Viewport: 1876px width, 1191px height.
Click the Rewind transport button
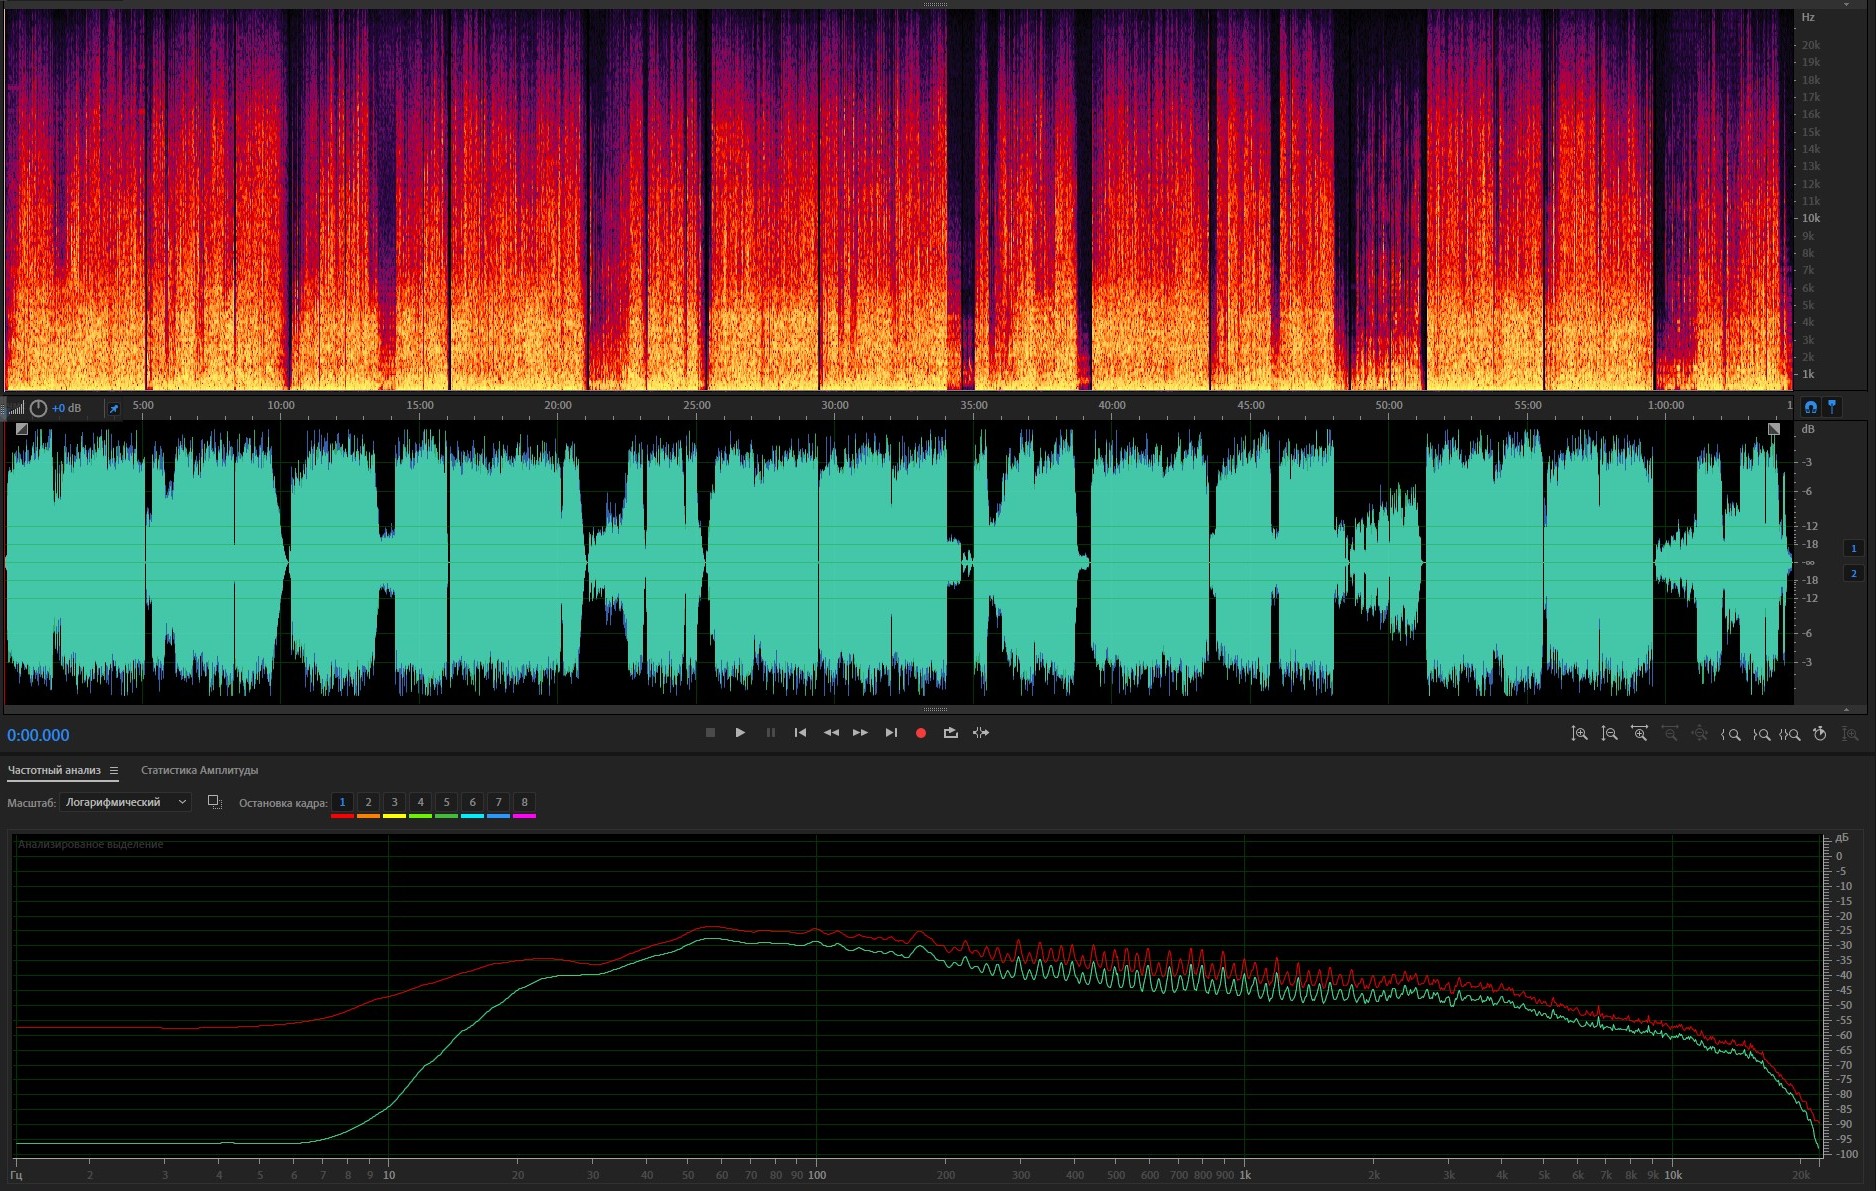click(x=830, y=733)
